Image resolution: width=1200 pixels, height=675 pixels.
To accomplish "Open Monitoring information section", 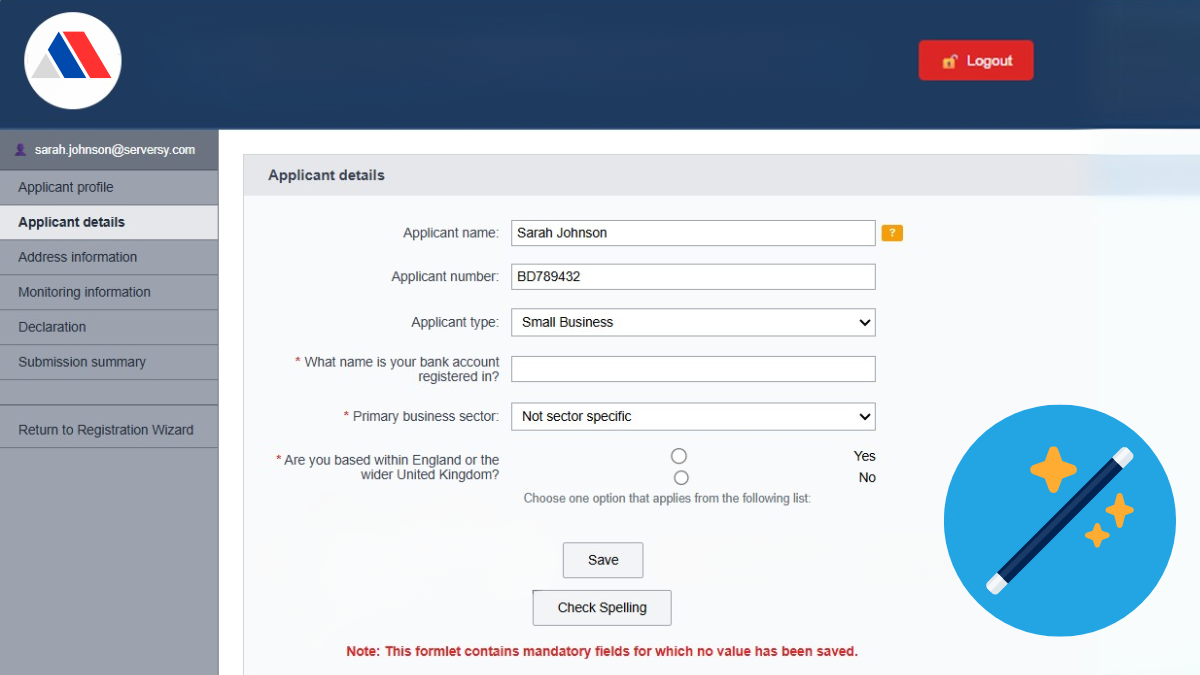I will pos(109,292).
